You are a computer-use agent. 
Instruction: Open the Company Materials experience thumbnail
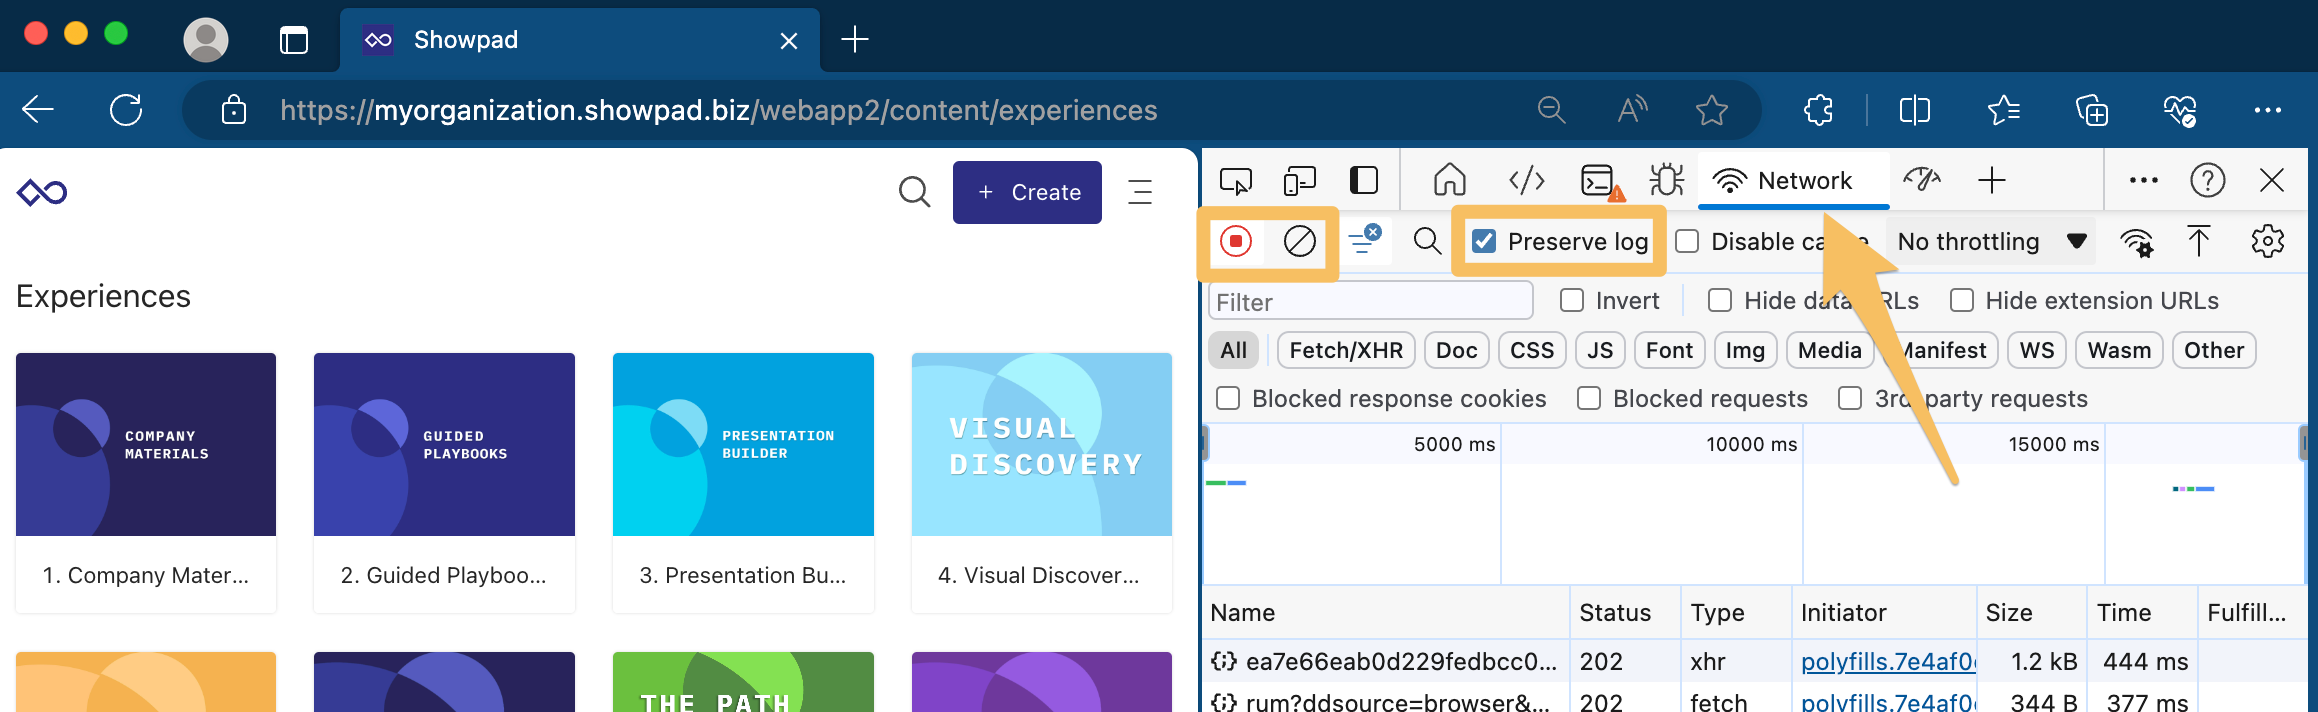coord(146,444)
